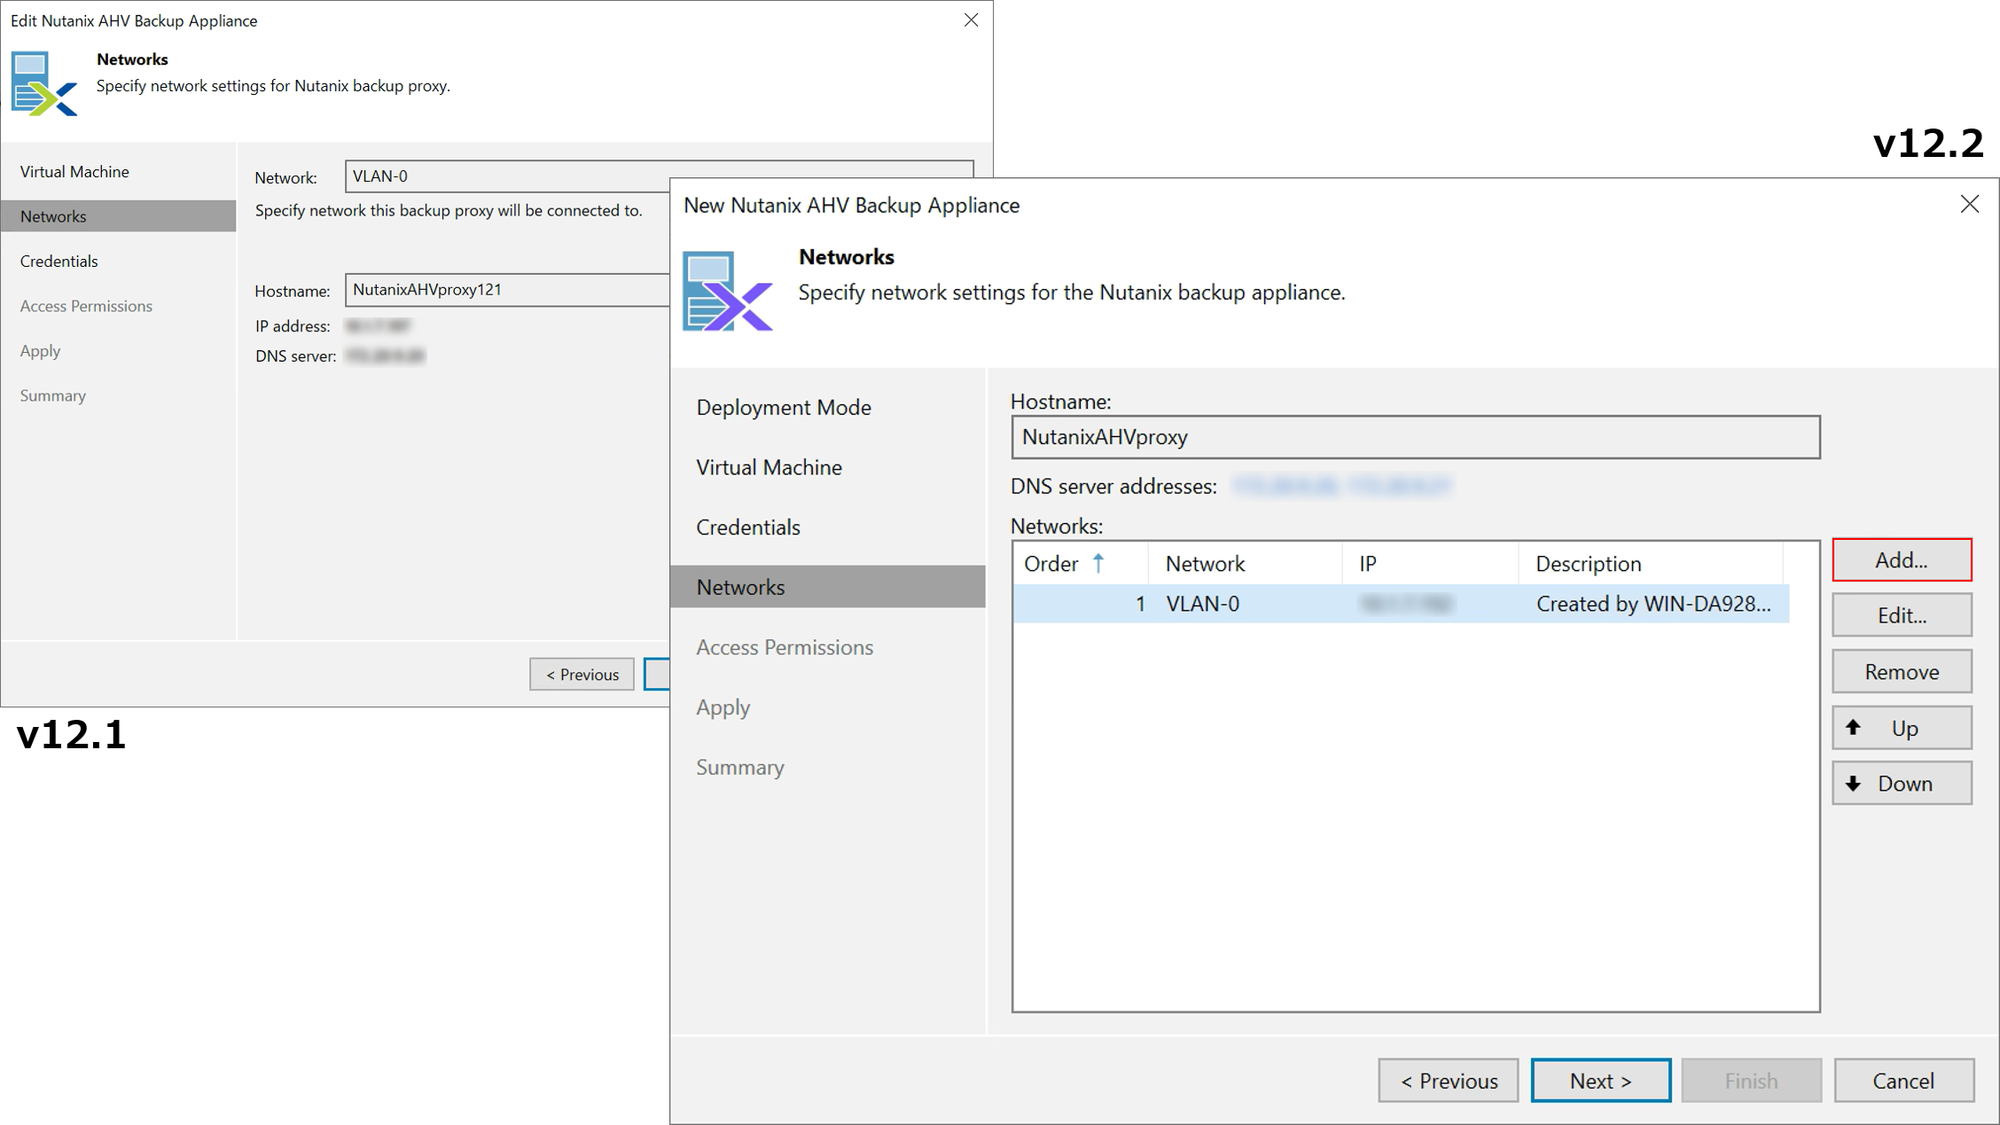Click Previous in the Edit appliance window

tap(582, 674)
